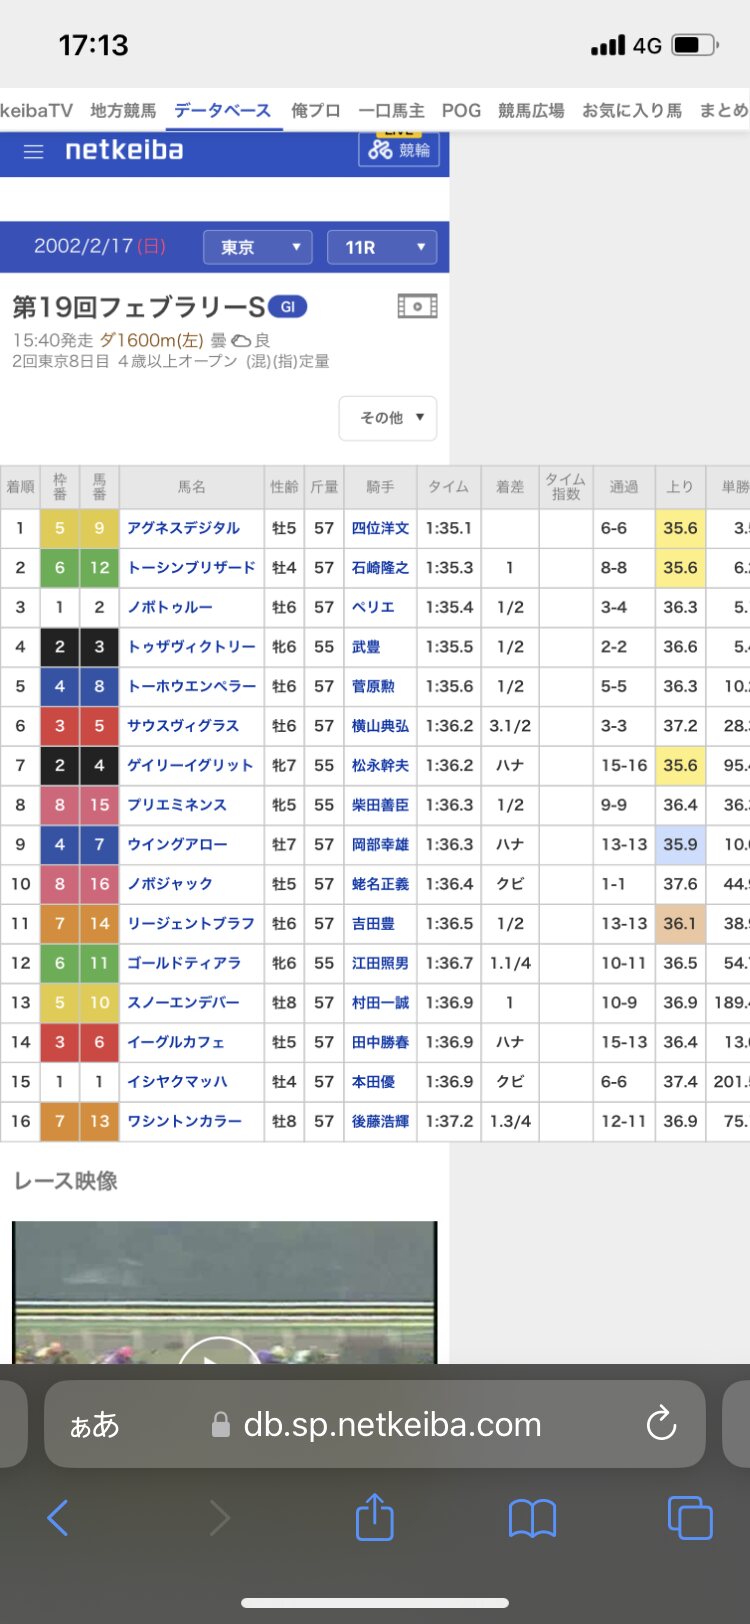Play the race video thumbnail
The image size is (750, 1624).
pyautogui.click(x=218, y=1350)
